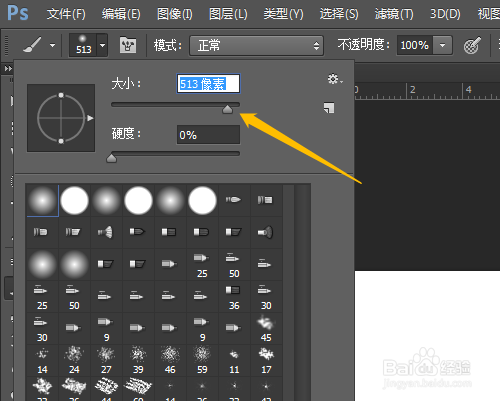Screen dimensions: 500x401
Task: Open the 文件(F) menu
Action: click(66, 14)
